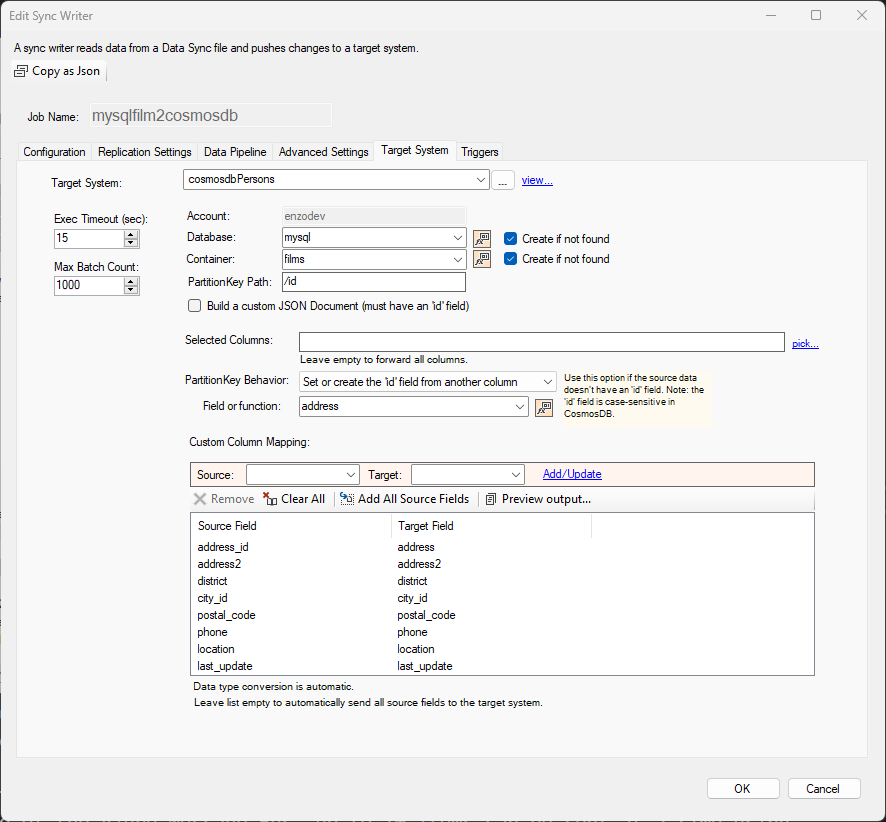The width and height of the screenshot is (886, 822).
Task: Click the pick... link for Selected Columns
Action: [805, 343]
